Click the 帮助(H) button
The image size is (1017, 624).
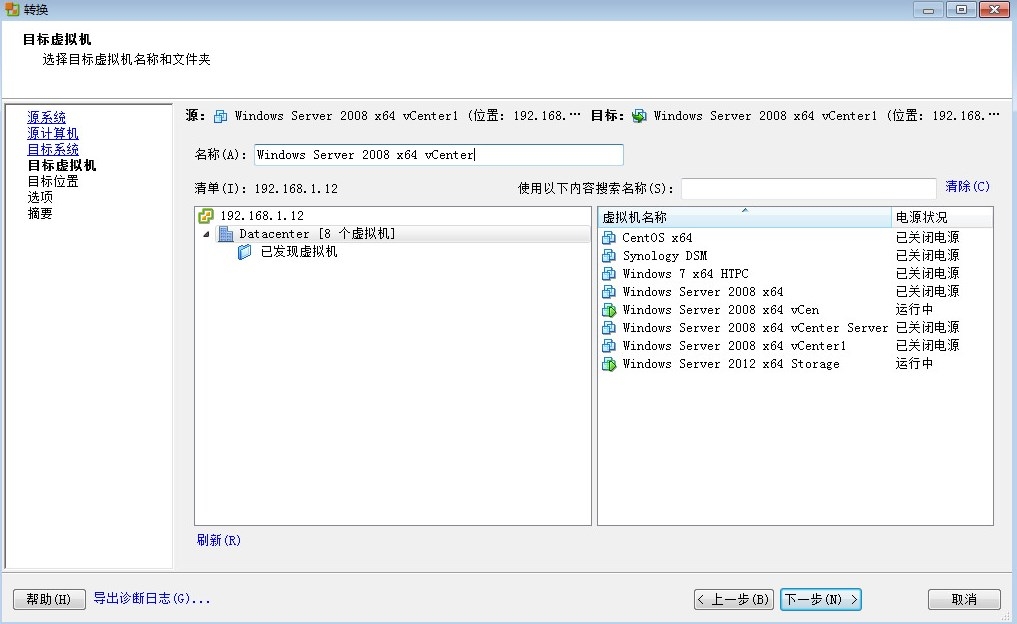49,599
